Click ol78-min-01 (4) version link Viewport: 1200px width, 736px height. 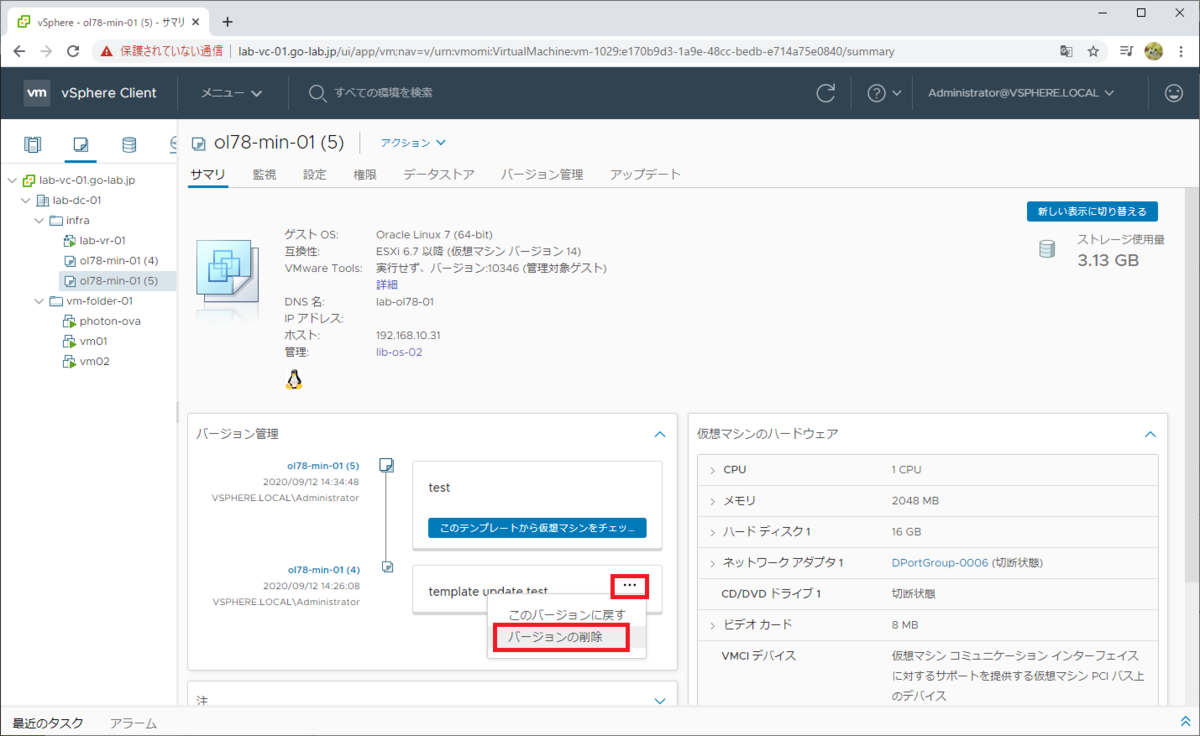tap(323, 570)
